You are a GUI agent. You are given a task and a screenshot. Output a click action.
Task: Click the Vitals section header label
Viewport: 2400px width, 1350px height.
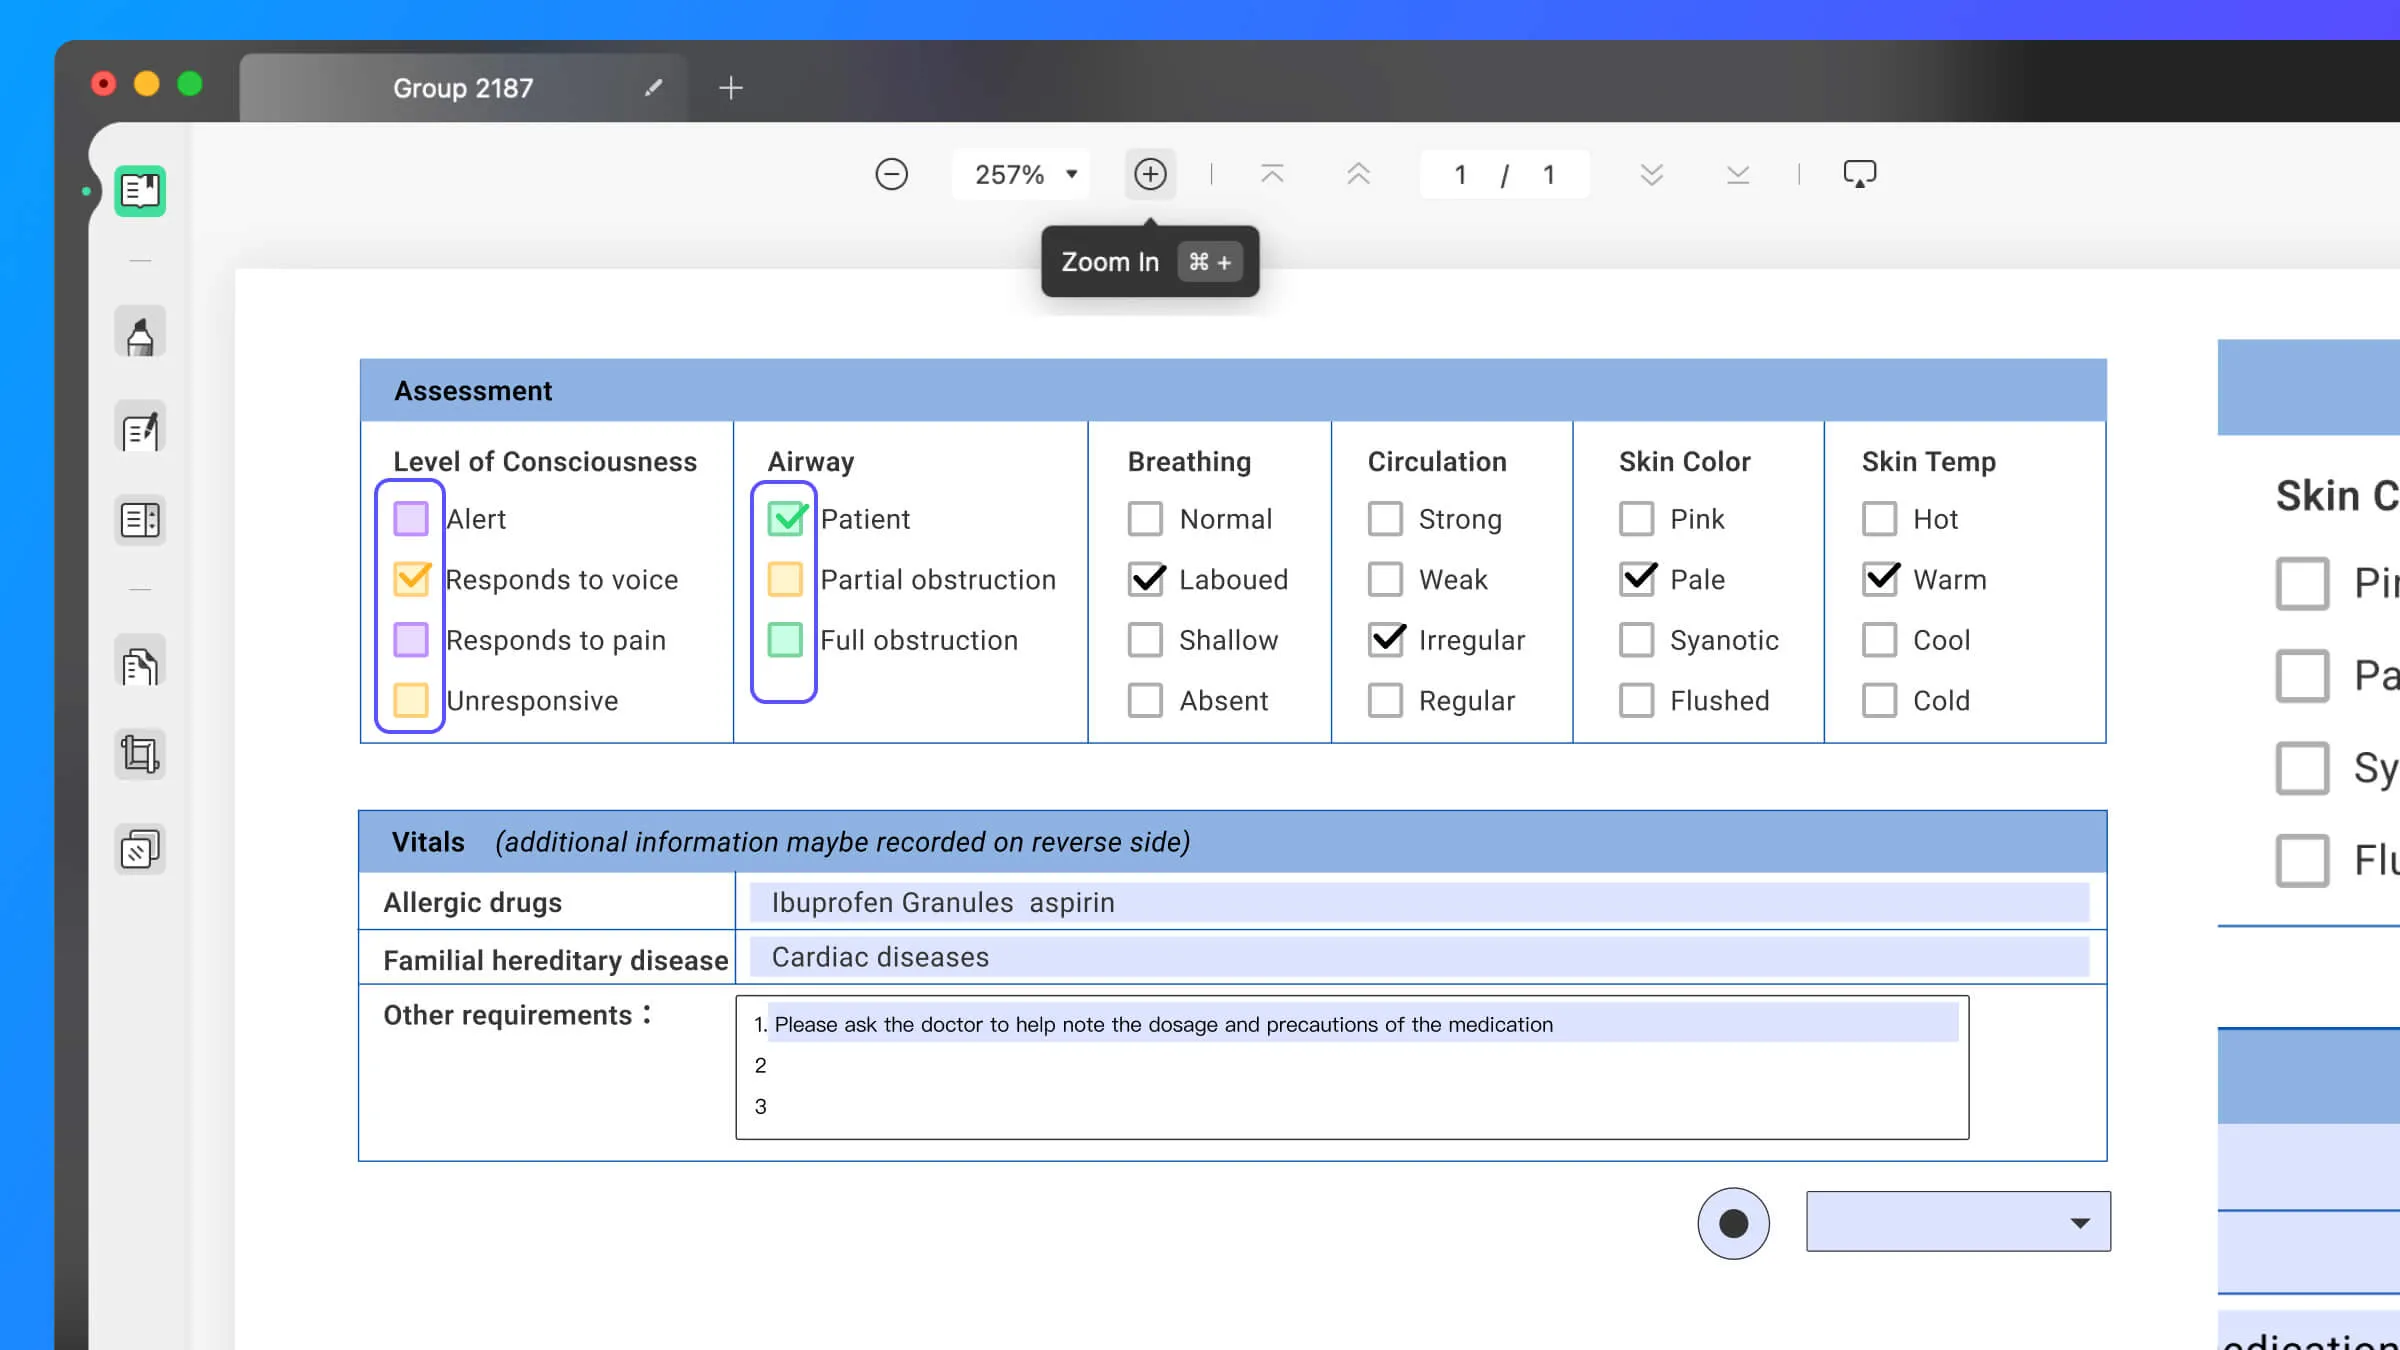point(429,841)
